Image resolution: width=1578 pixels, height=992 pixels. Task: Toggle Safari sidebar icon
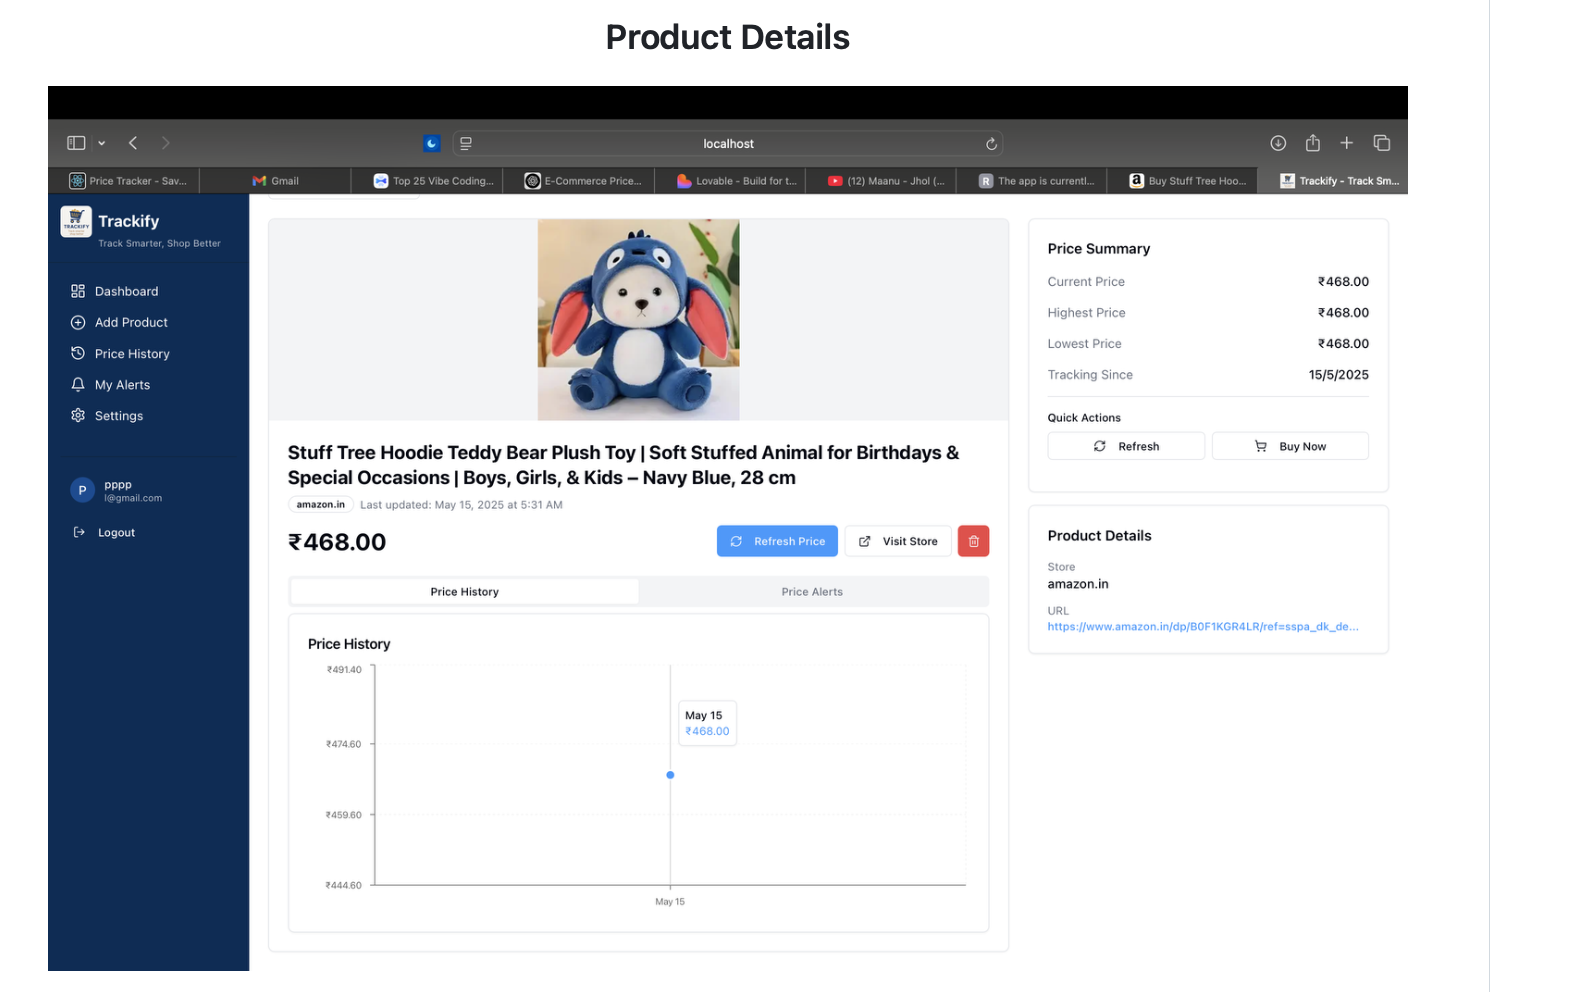click(76, 143)
